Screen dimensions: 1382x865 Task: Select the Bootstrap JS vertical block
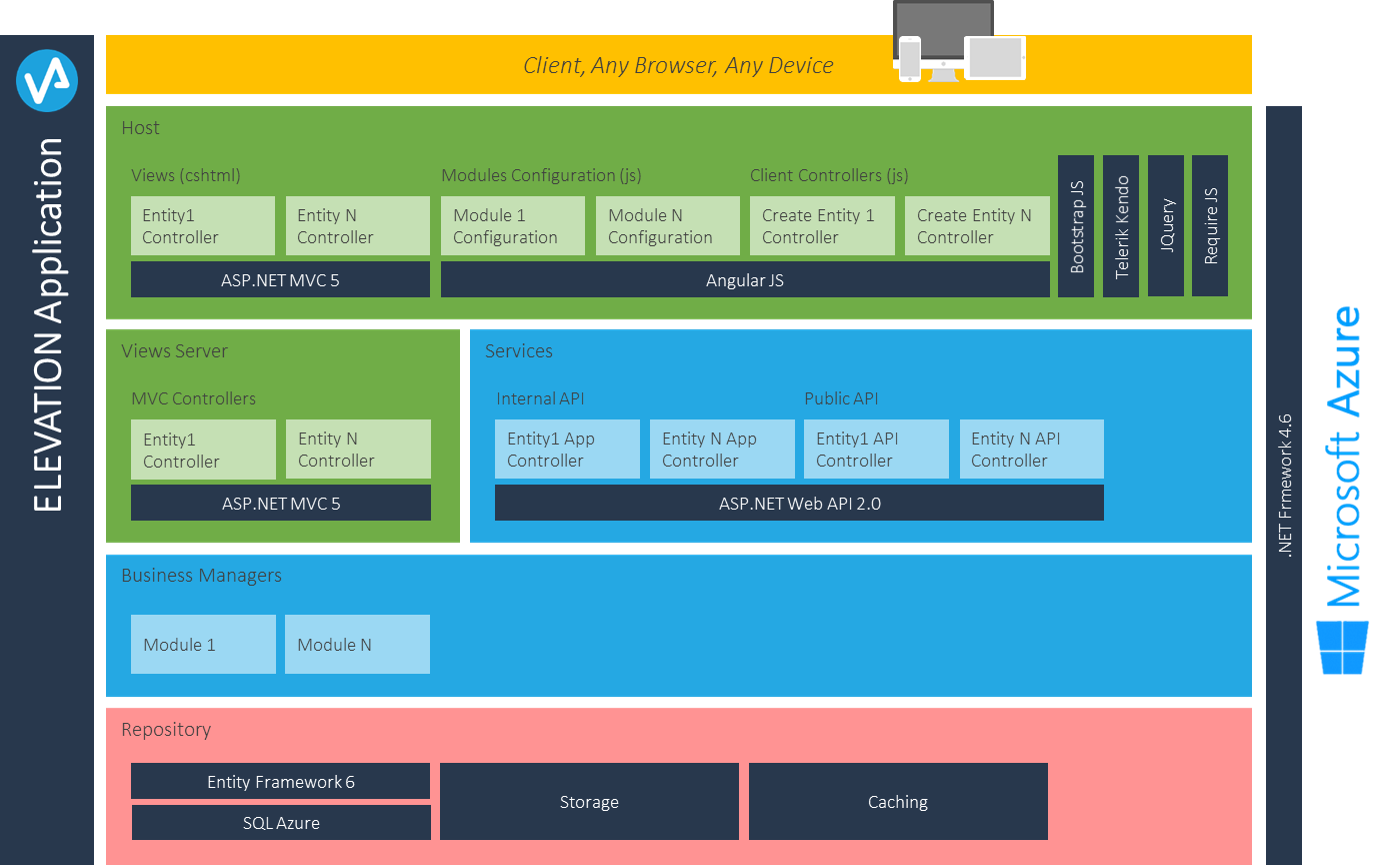click(x=1076, y=226)
